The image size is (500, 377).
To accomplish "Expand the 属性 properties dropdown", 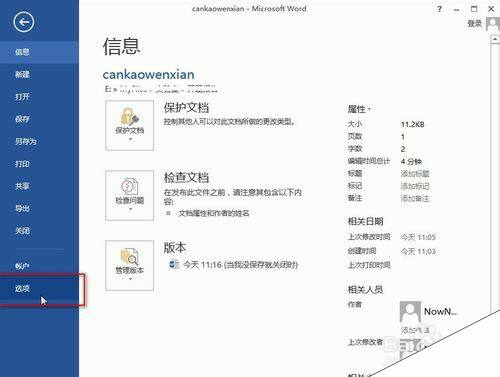I will (x=359, y=109).
